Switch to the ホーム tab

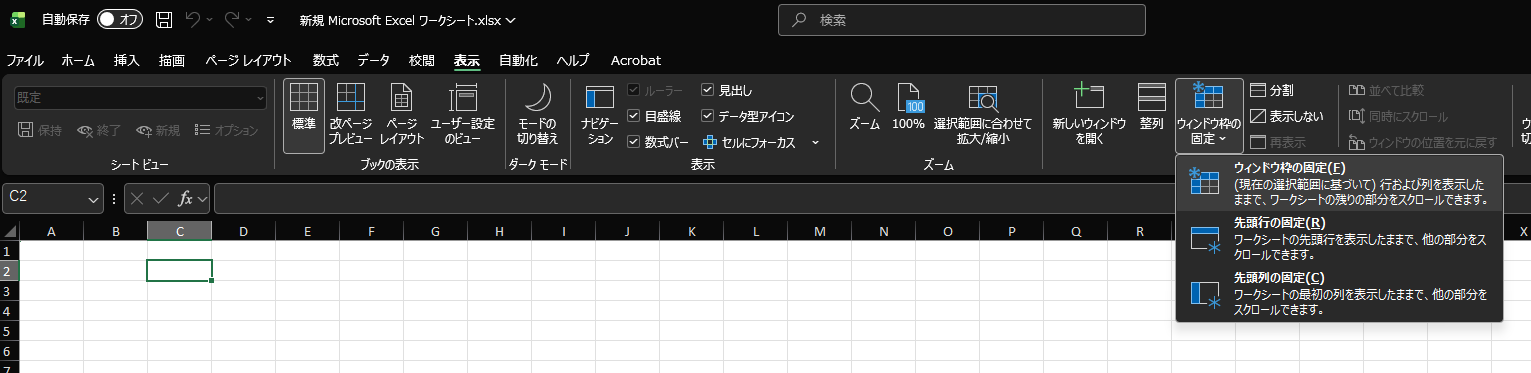click(78, 60)
